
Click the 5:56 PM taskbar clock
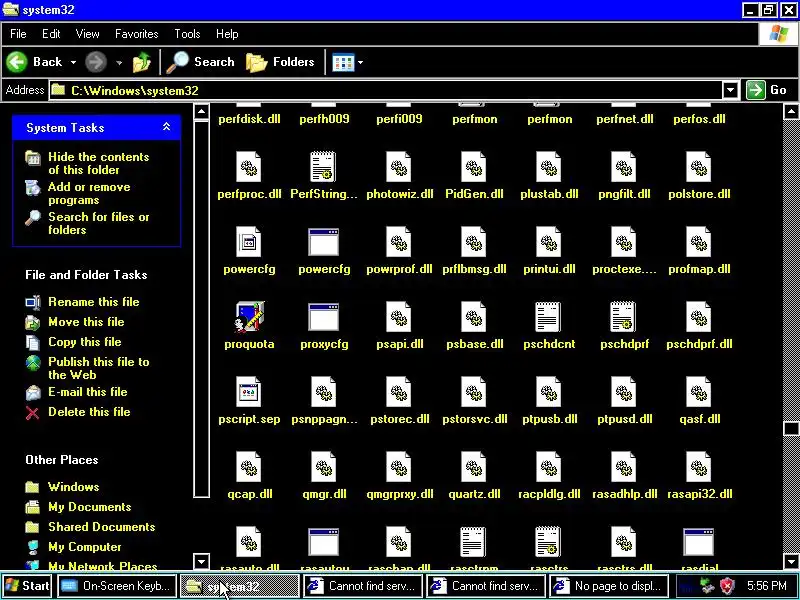pos(766,586)
